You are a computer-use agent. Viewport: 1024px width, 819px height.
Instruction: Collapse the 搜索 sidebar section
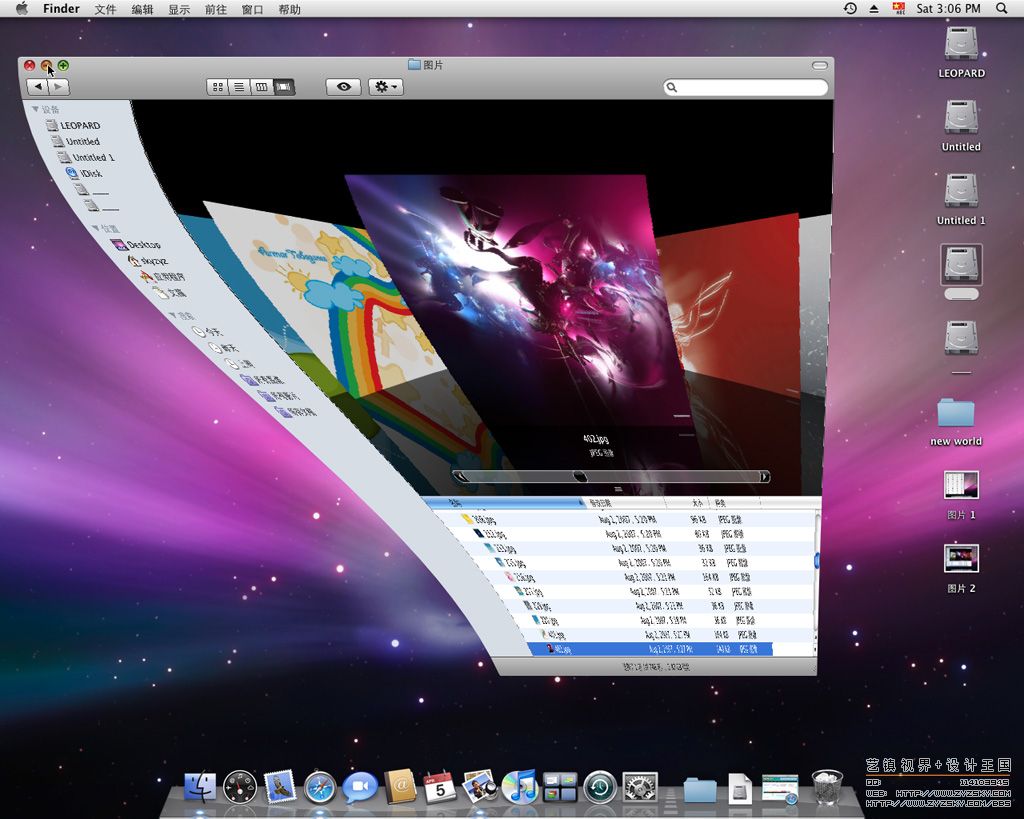[173, 315]
